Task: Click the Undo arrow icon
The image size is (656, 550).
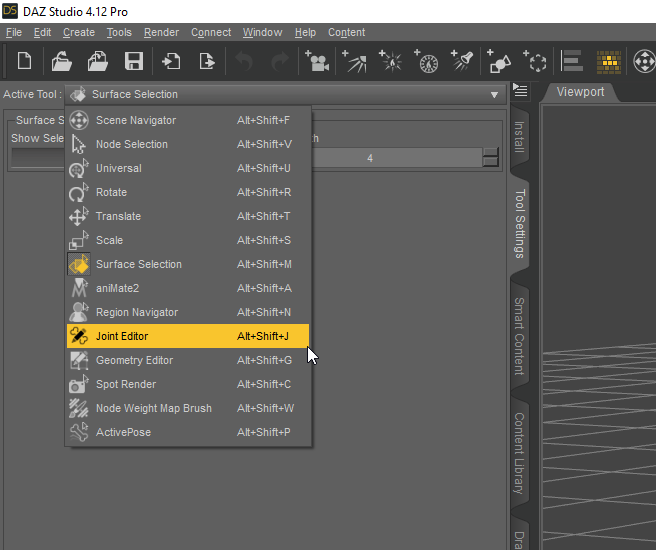Action: pos(244,61)
